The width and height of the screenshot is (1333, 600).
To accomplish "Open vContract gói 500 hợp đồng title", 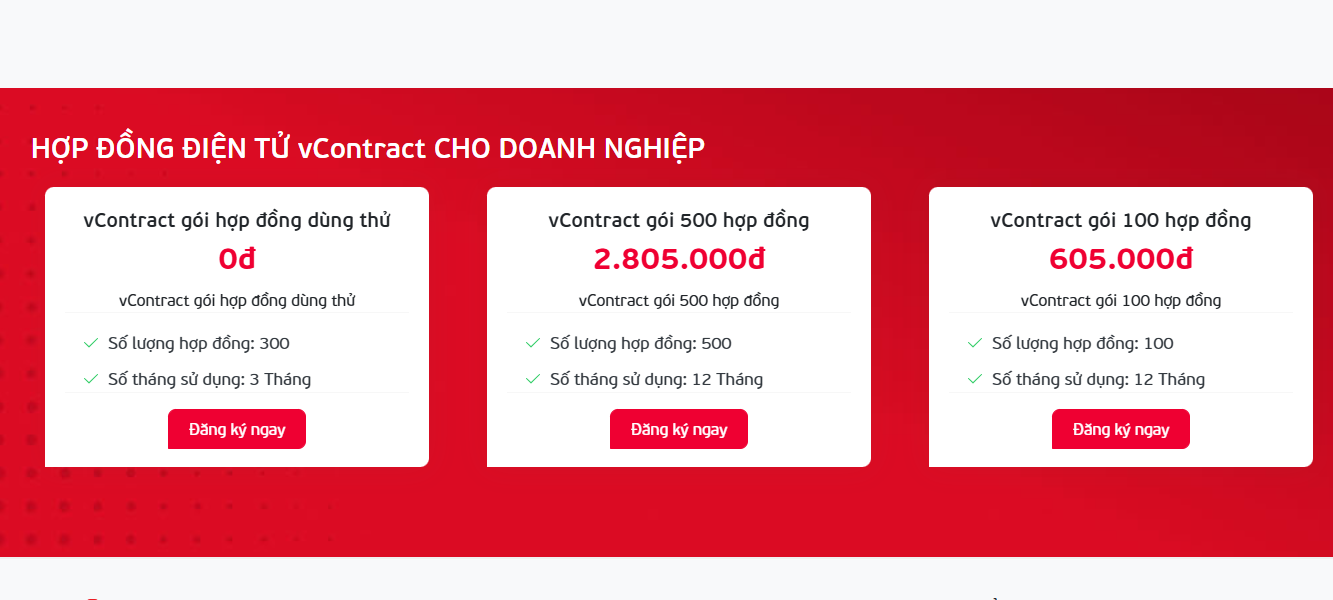I will pos(679,220).
